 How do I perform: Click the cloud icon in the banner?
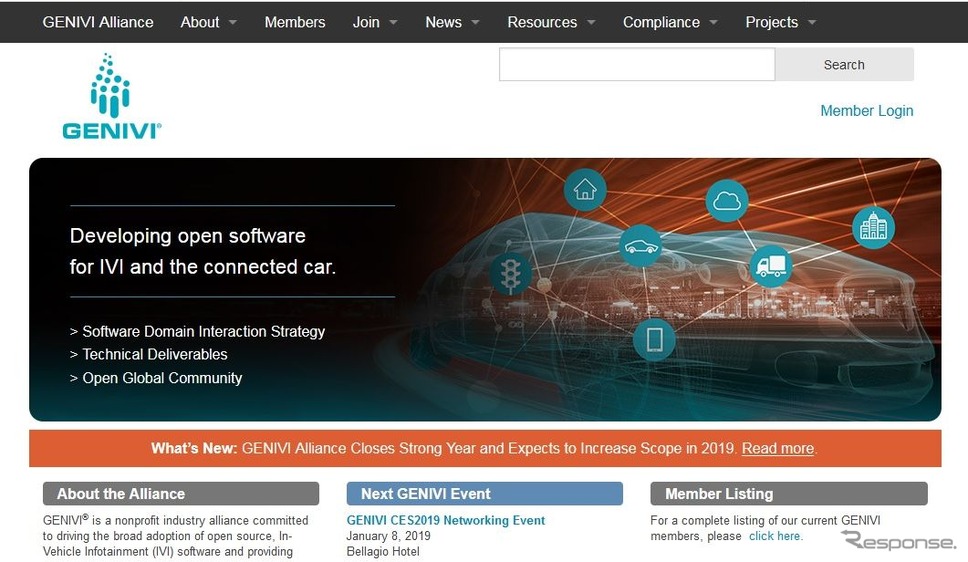click(727, 201)
